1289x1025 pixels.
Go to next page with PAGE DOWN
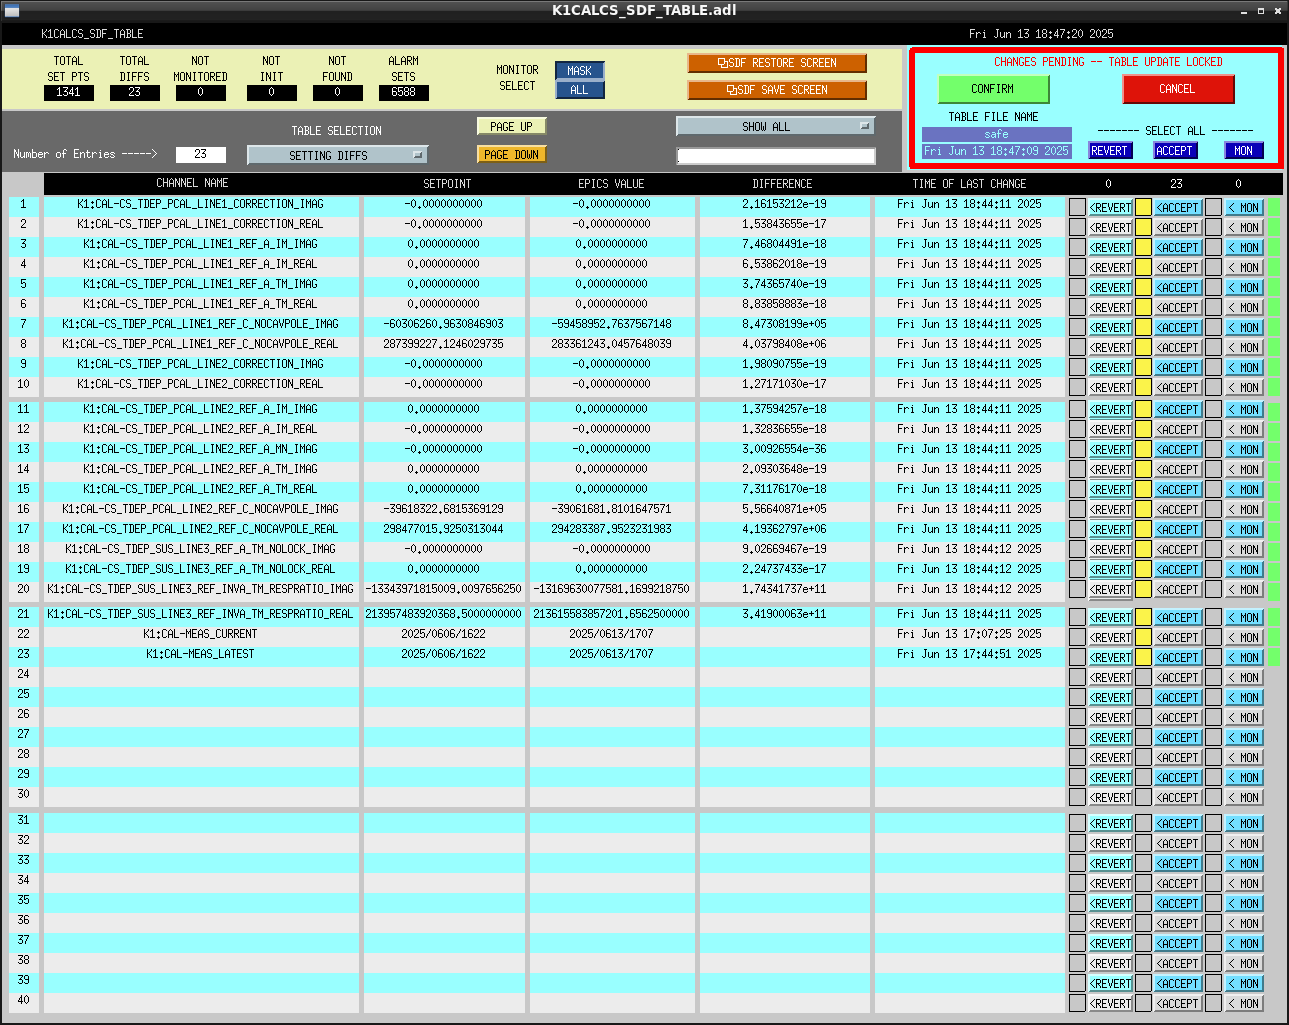pos(512,155)
